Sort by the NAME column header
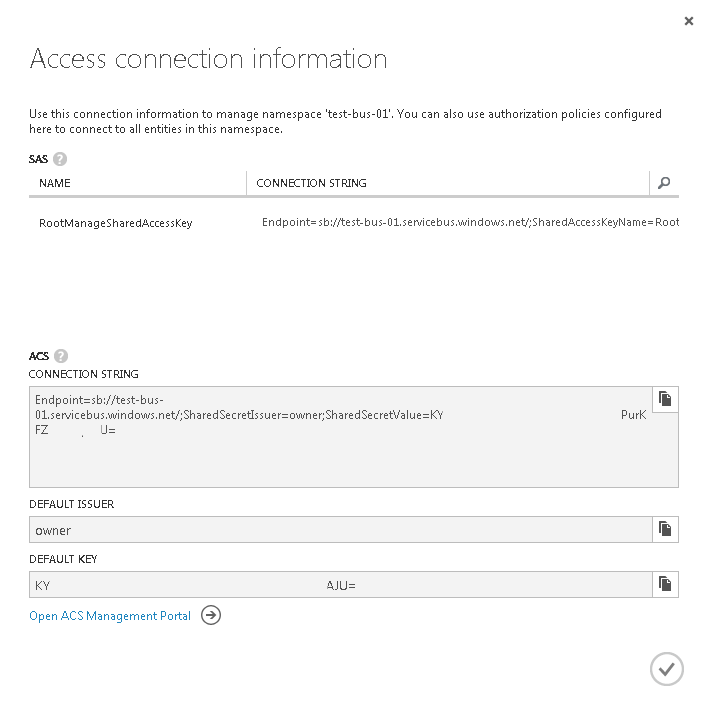Image resolution: width=705 pixels, height=709 pixels. [x=55, y=183]
